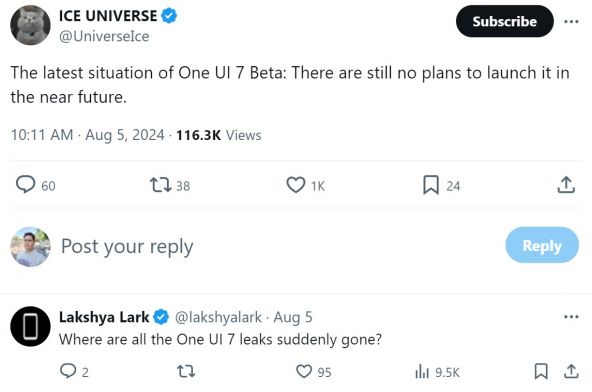Reply to Lakshya Lark's comment

coord(68,371)
